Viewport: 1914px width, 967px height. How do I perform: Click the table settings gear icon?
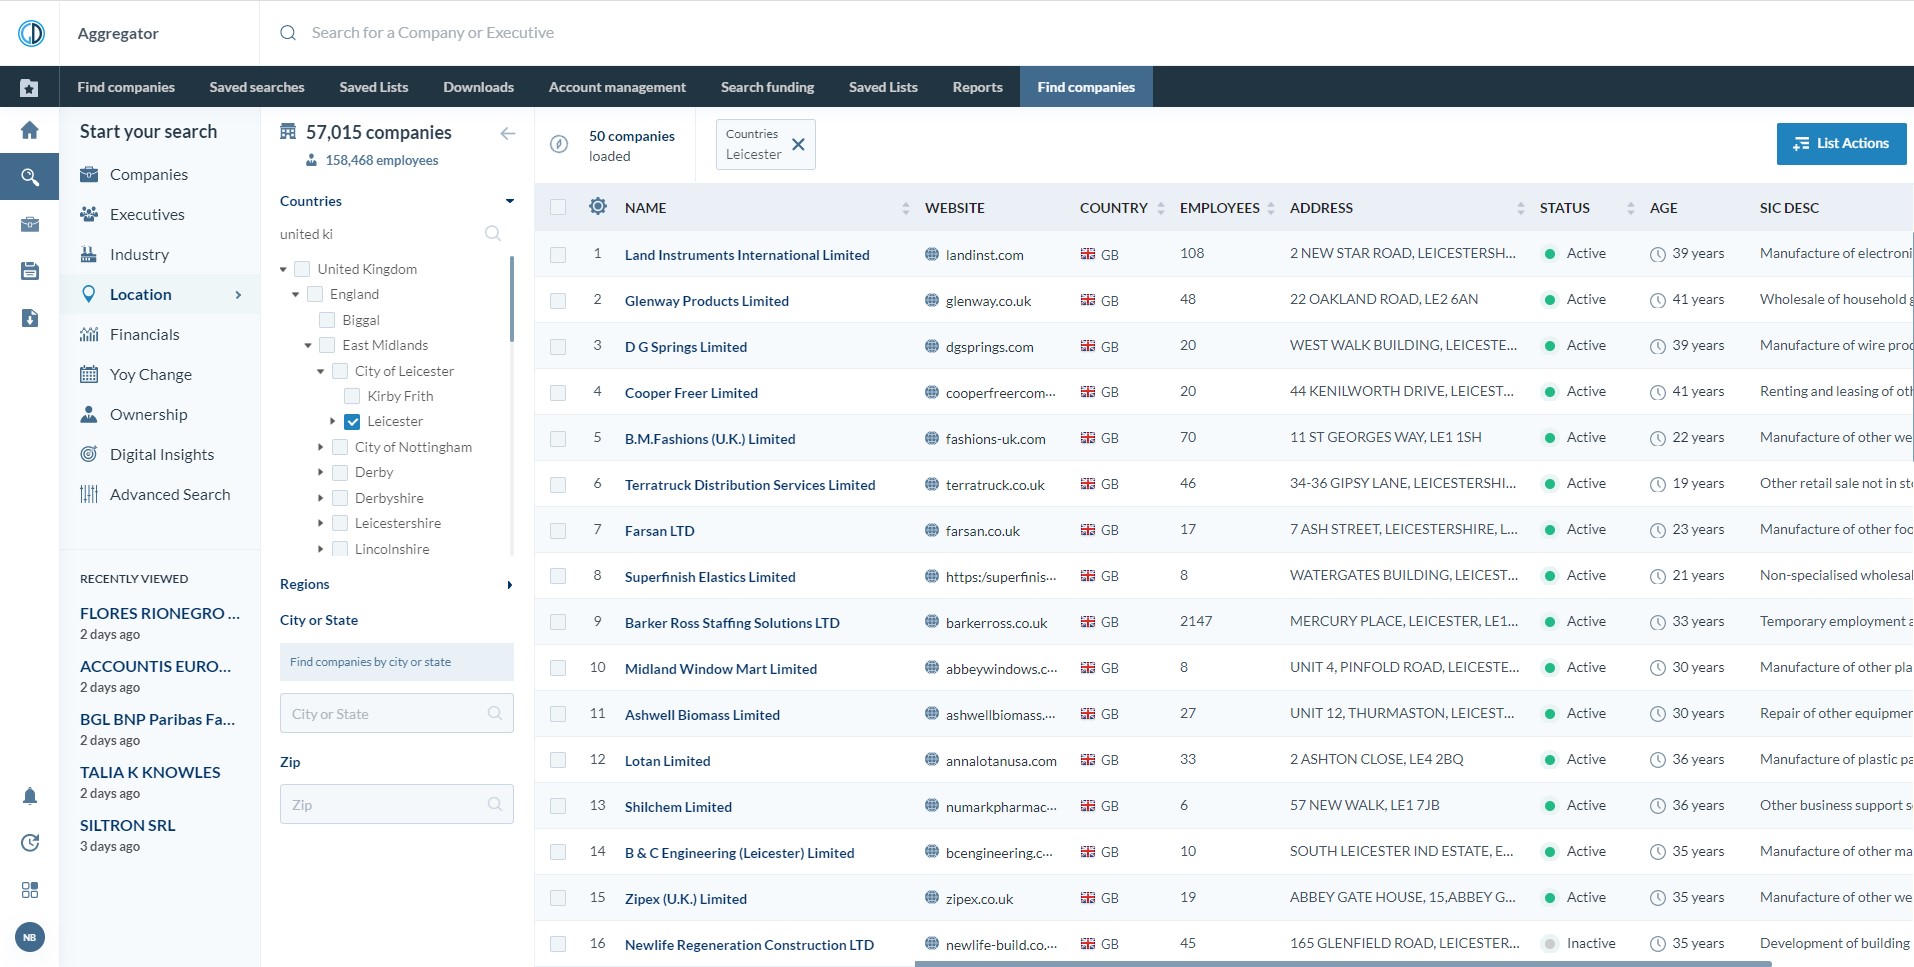pyautogui.click(x=598, y=207)
